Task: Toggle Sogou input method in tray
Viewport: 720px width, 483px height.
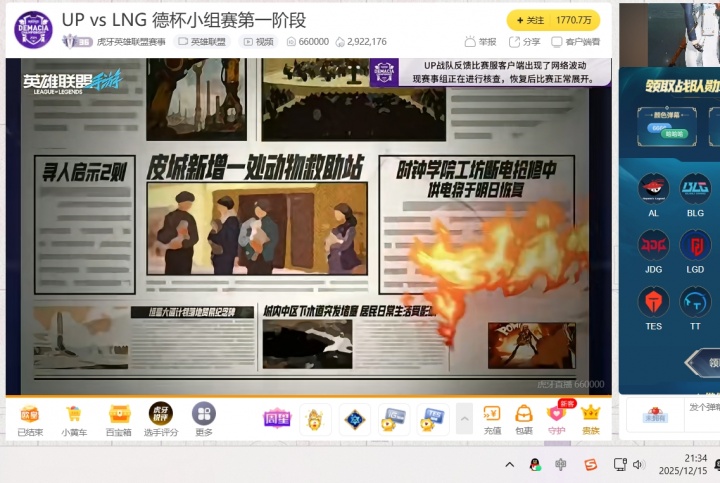Action: click(590, 464)
